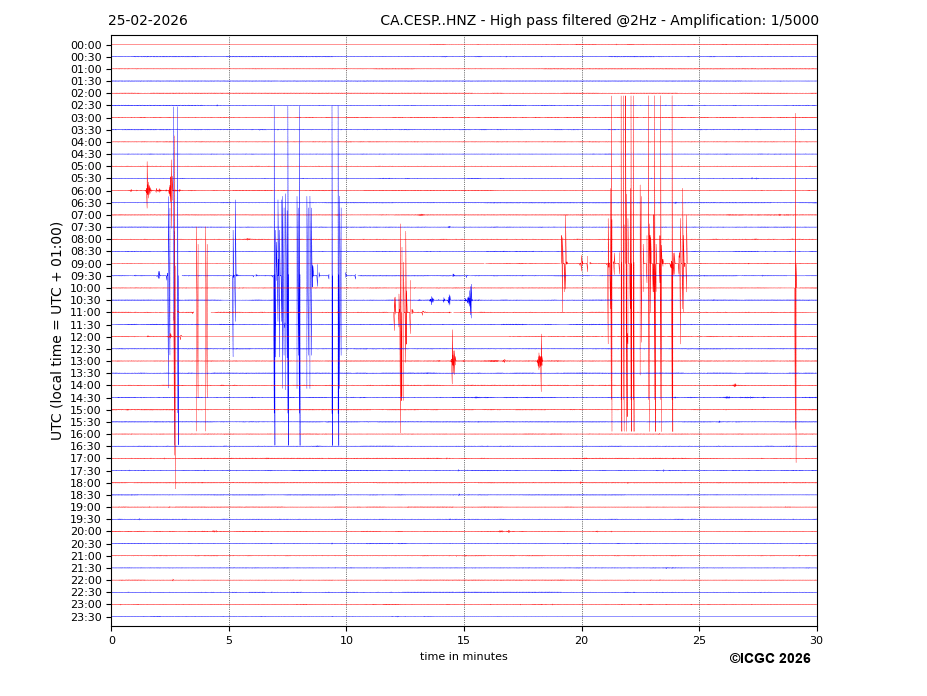Select x-axis tick label 30
Viewport: 927px width, 696px height.
816,640
